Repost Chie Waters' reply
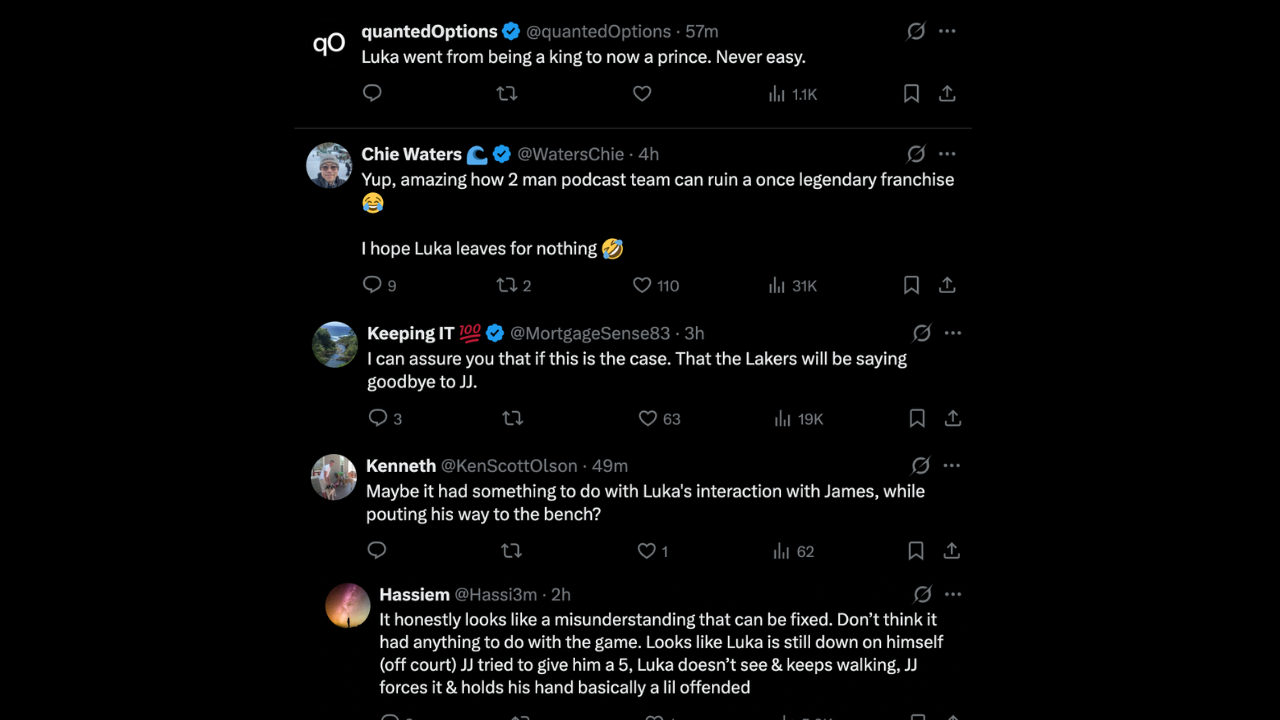Screen dimensions: 1280x720 (x=507, y=285)
